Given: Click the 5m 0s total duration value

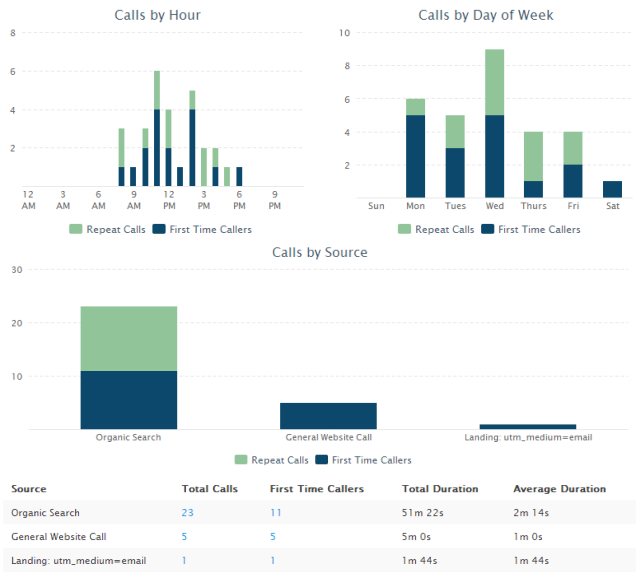Looking at the screenshot, I should click(416, 537).
